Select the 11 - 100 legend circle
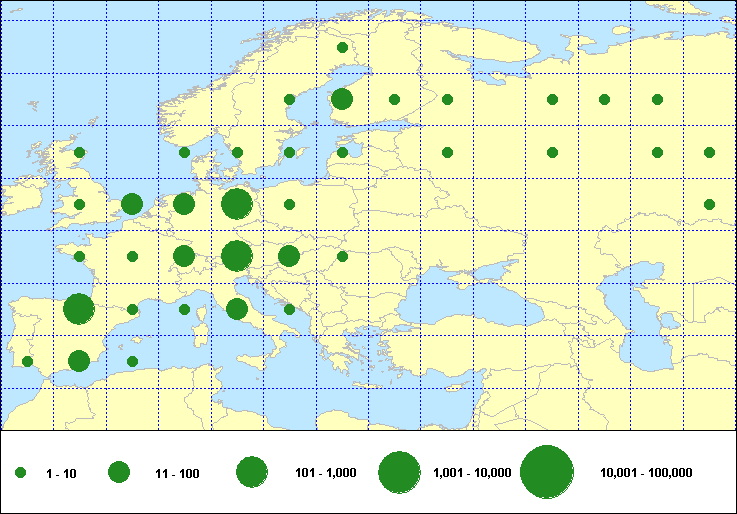The width and height of the screenshot is (737, 514). coord(119,473)
